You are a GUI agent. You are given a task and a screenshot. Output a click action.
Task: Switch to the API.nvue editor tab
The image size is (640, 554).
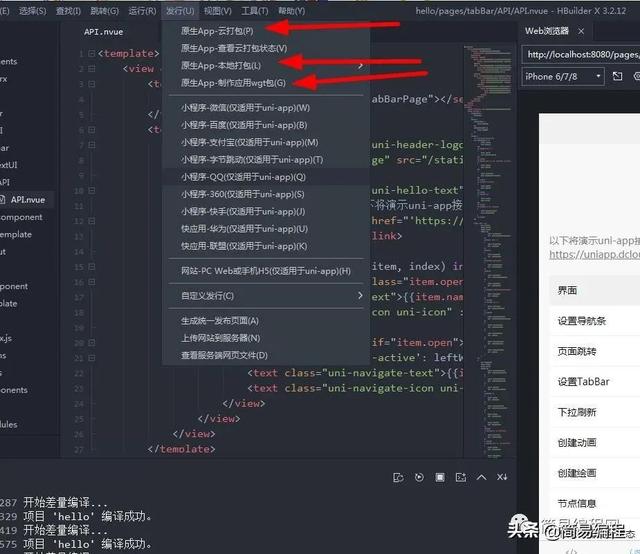point(104,32)
